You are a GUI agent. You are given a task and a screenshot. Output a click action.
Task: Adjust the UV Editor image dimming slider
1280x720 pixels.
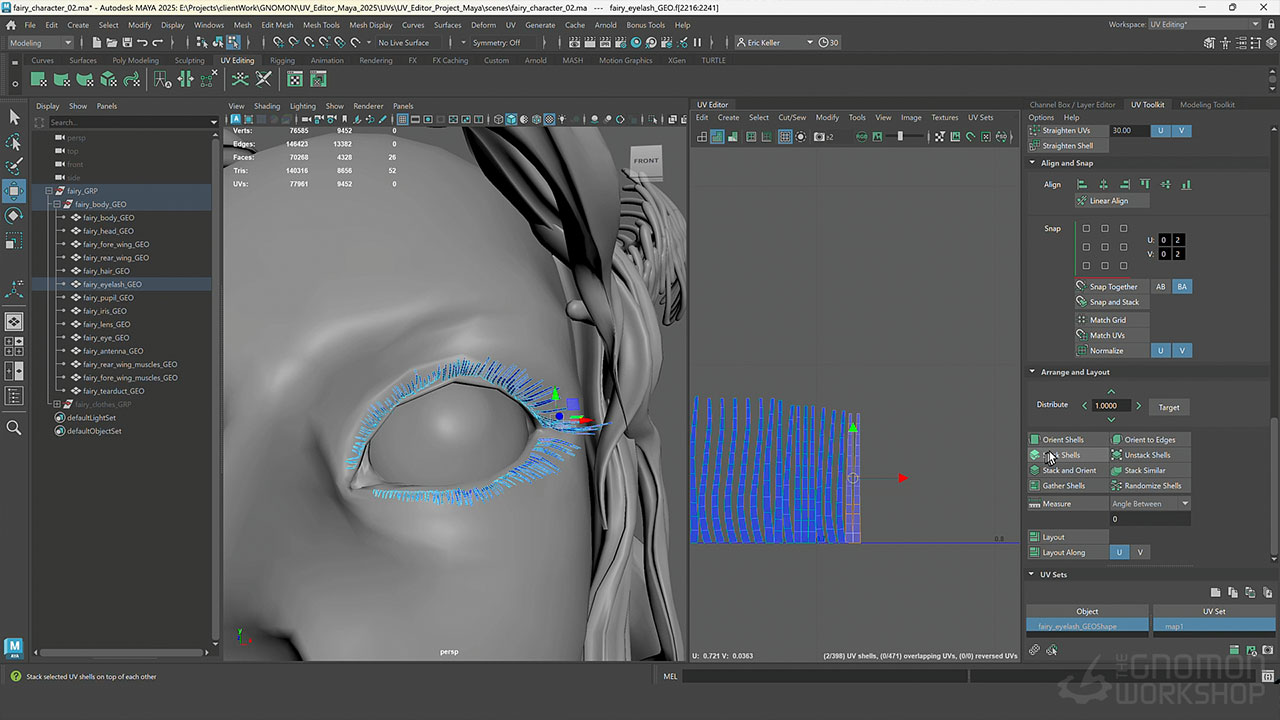pyautogui.click(x=900, y=137)
